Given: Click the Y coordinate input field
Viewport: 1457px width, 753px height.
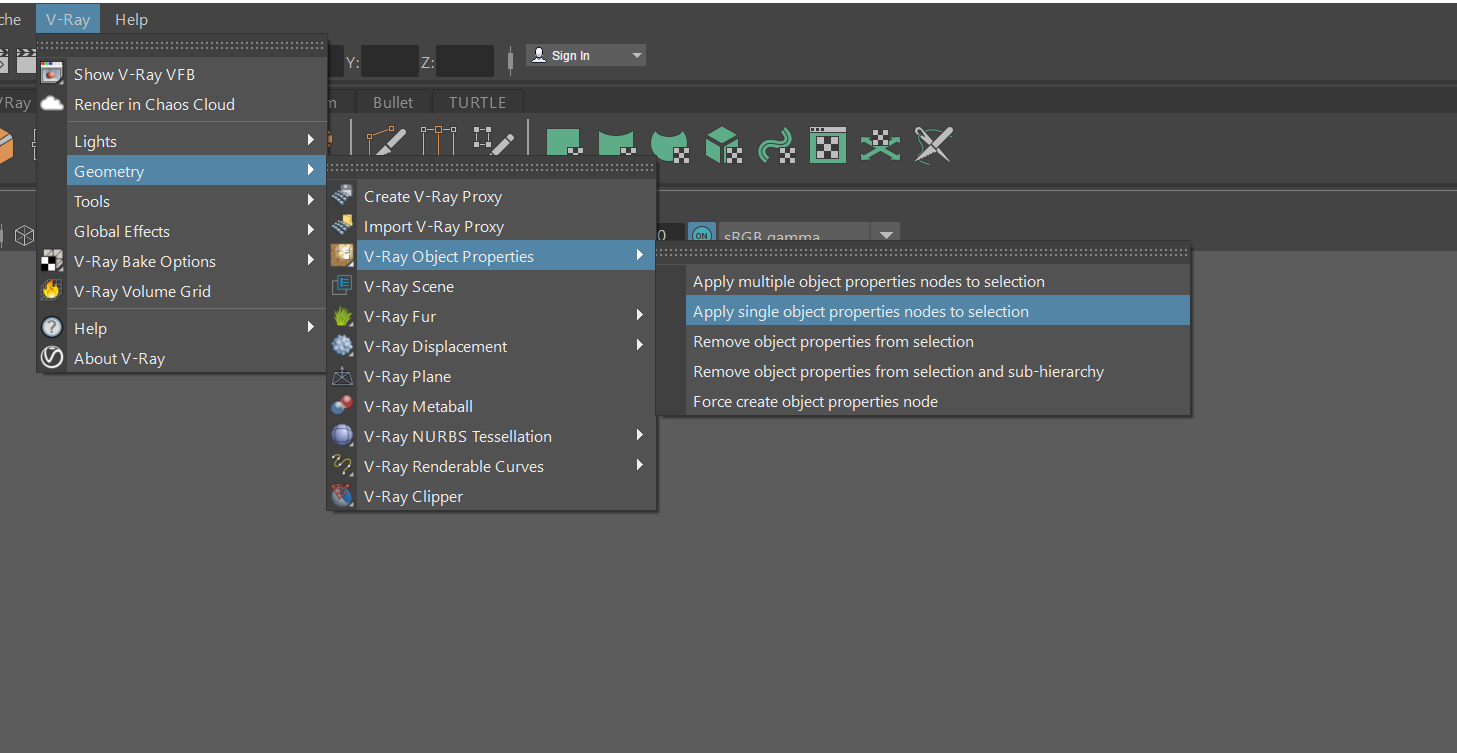Looking at the screenshot, I should tap(390, 61).
